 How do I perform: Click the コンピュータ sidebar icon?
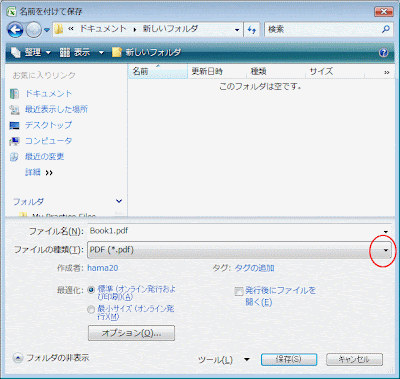pos(14,141)
